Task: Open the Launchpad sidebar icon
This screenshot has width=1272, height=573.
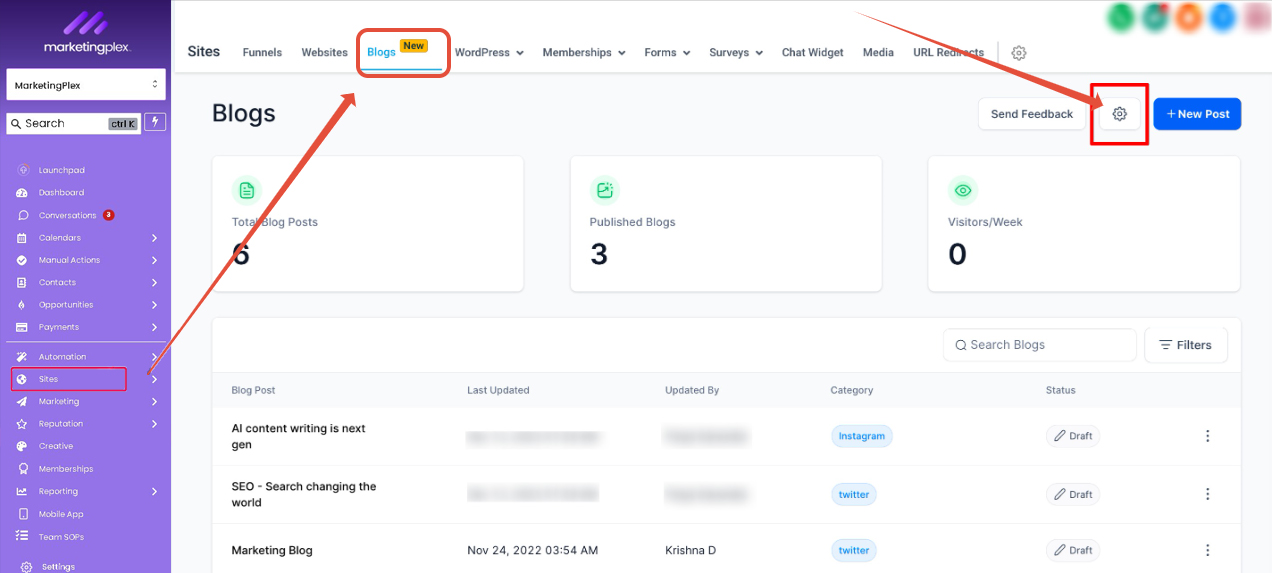Action: (22, 170)
